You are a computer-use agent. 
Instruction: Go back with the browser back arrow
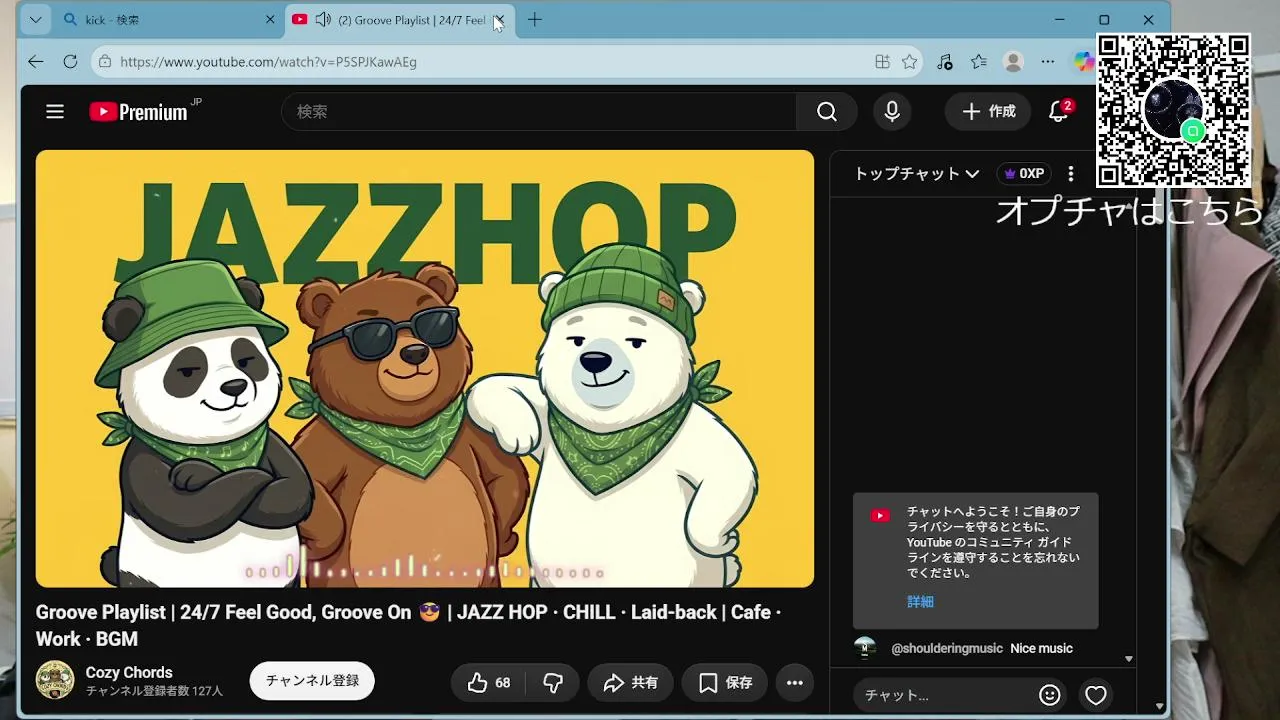point(36,62)
